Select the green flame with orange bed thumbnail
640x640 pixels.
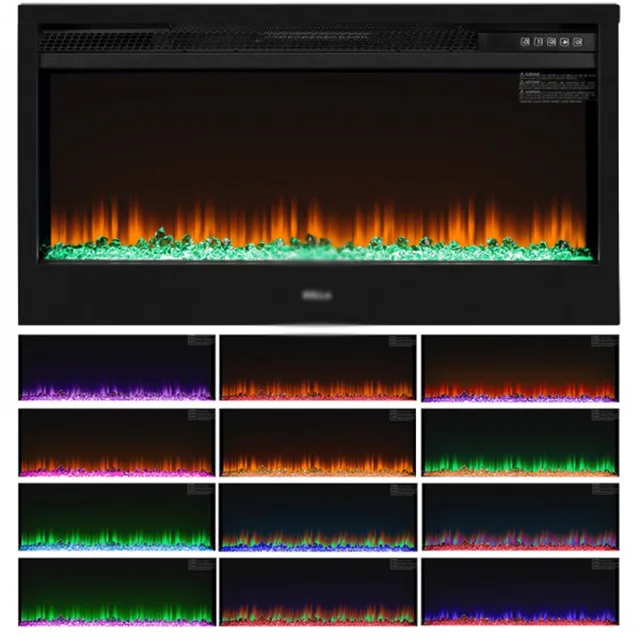click(520, 442)
